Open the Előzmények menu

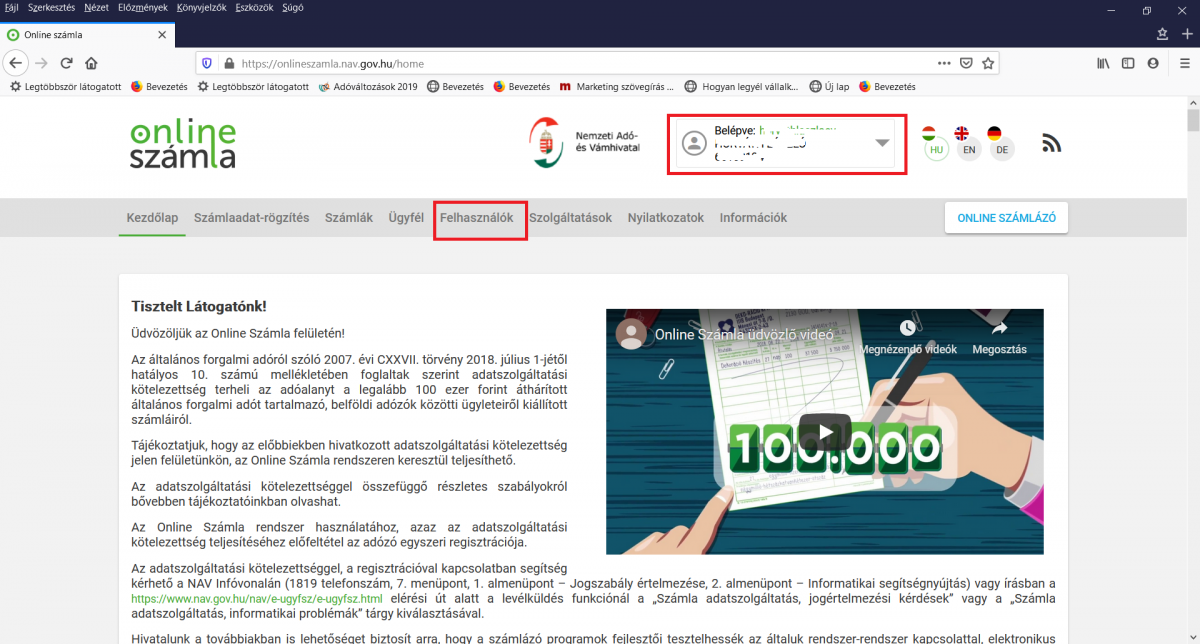click(x=143, y=7)
